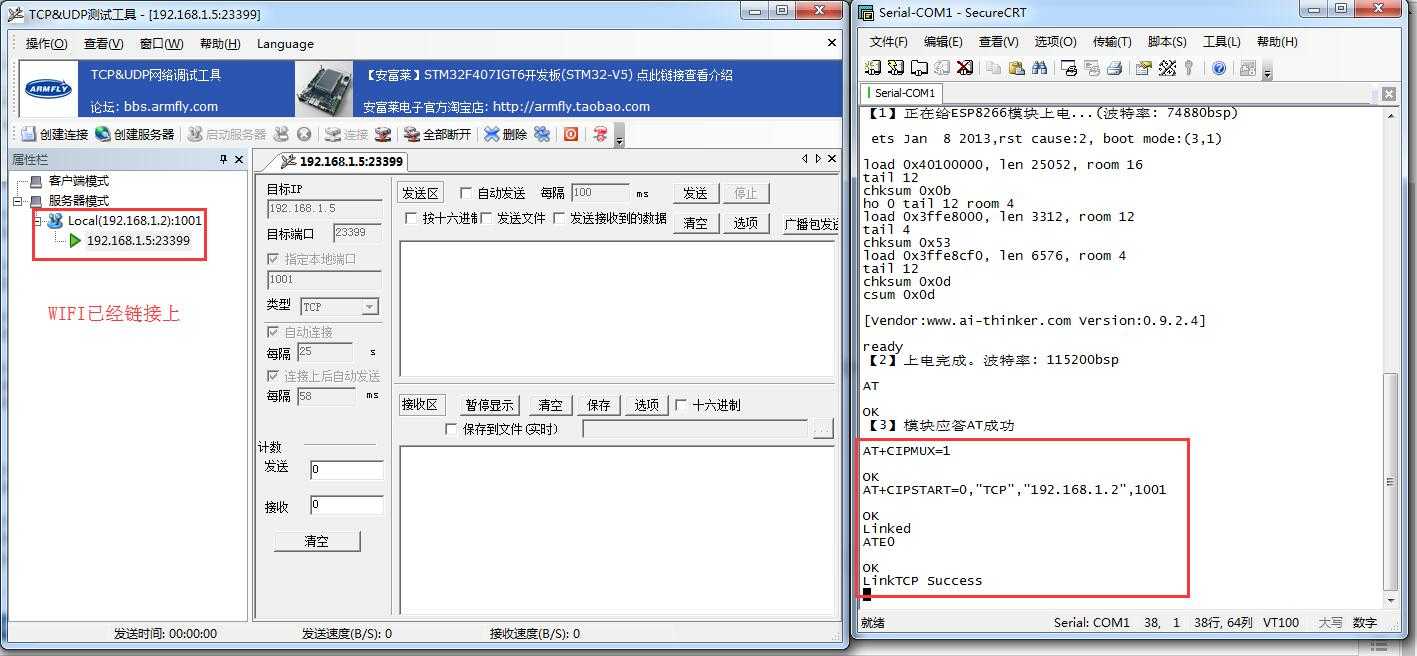Select 客户端模式 tree item
1417x656 pixels.
point(78,181)
